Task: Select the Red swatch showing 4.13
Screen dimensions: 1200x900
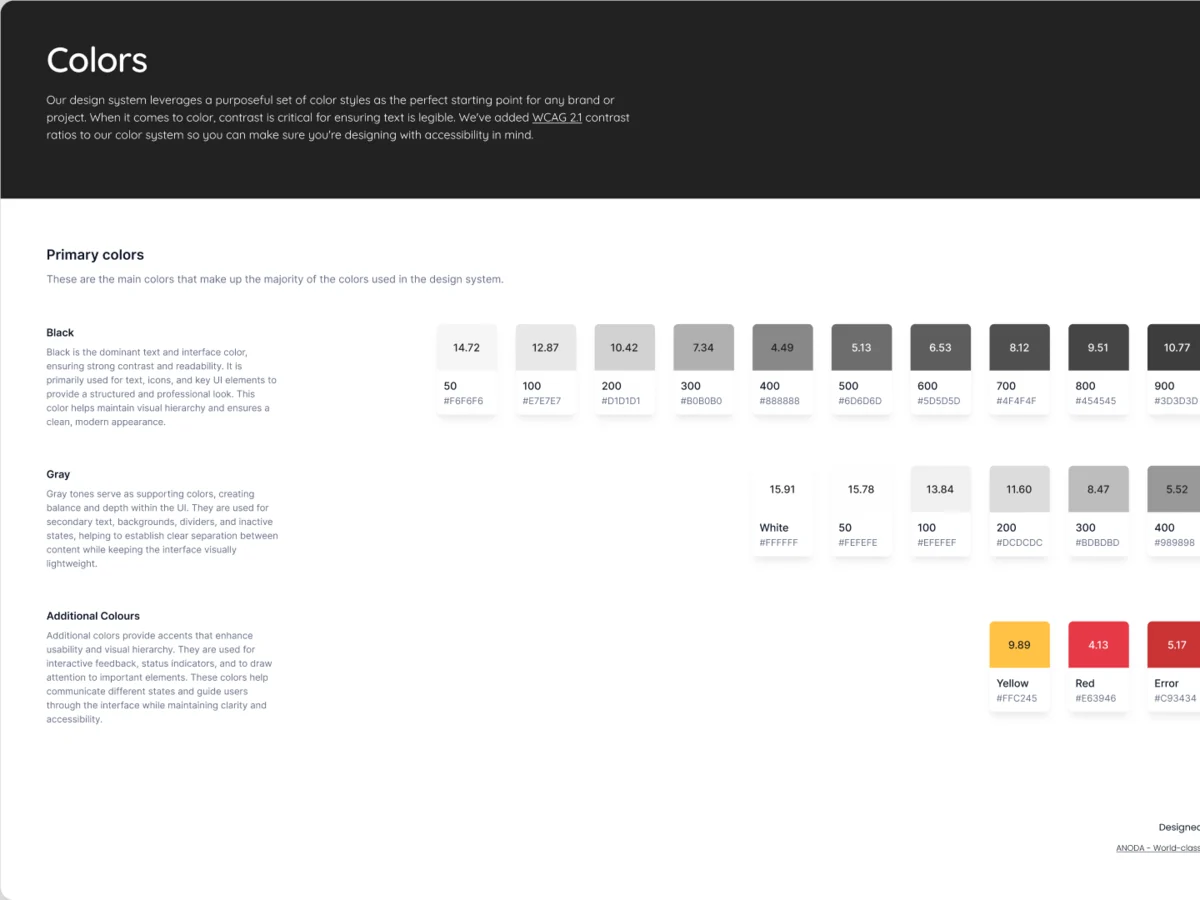Action: click(1099, 645)
